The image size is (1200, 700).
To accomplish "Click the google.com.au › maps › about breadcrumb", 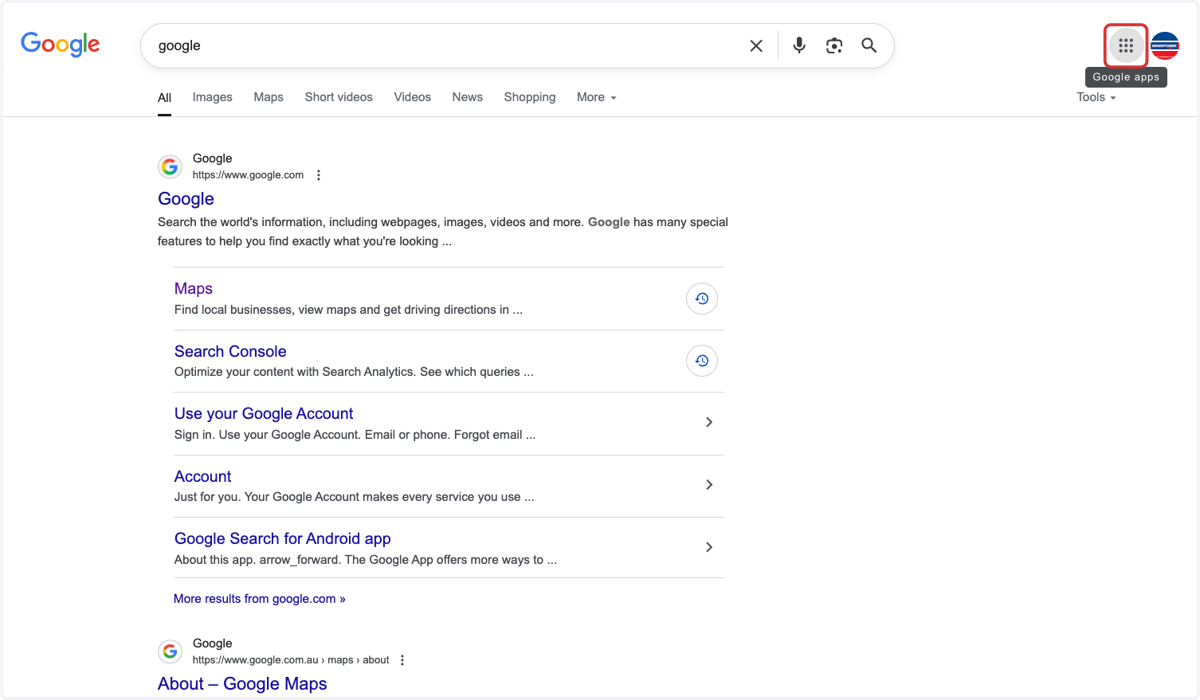I will pos(291,660).
